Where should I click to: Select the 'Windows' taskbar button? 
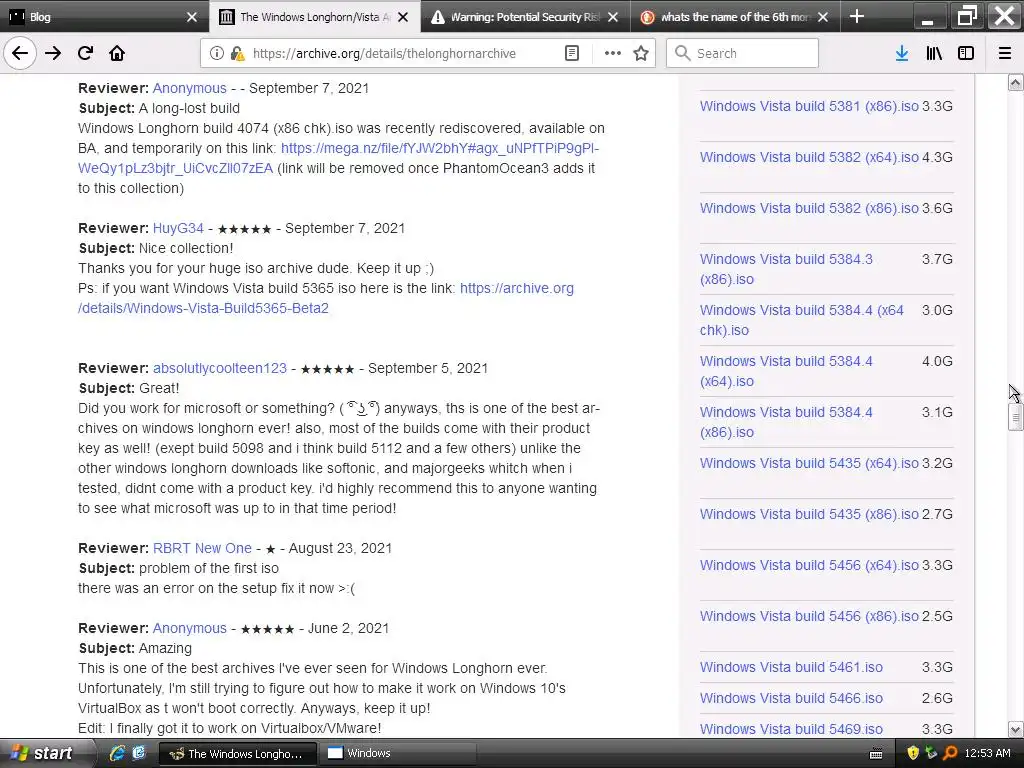click(x=398, y=754)
